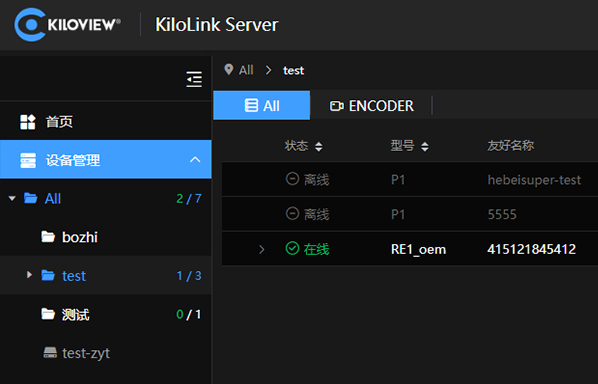Click the 在线 online status text
The image size is (598, 384).
pyautogui.click(x=317, y=249)
